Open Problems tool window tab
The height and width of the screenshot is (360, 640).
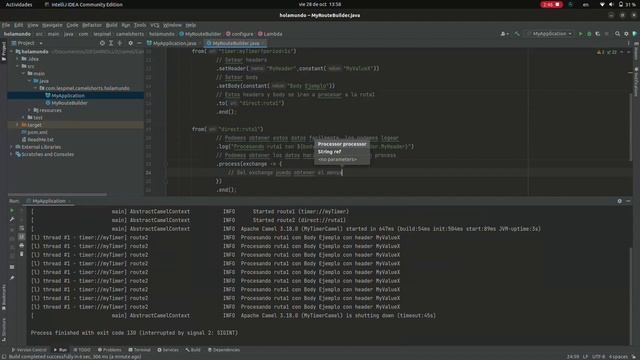click(x=110, y=350)
